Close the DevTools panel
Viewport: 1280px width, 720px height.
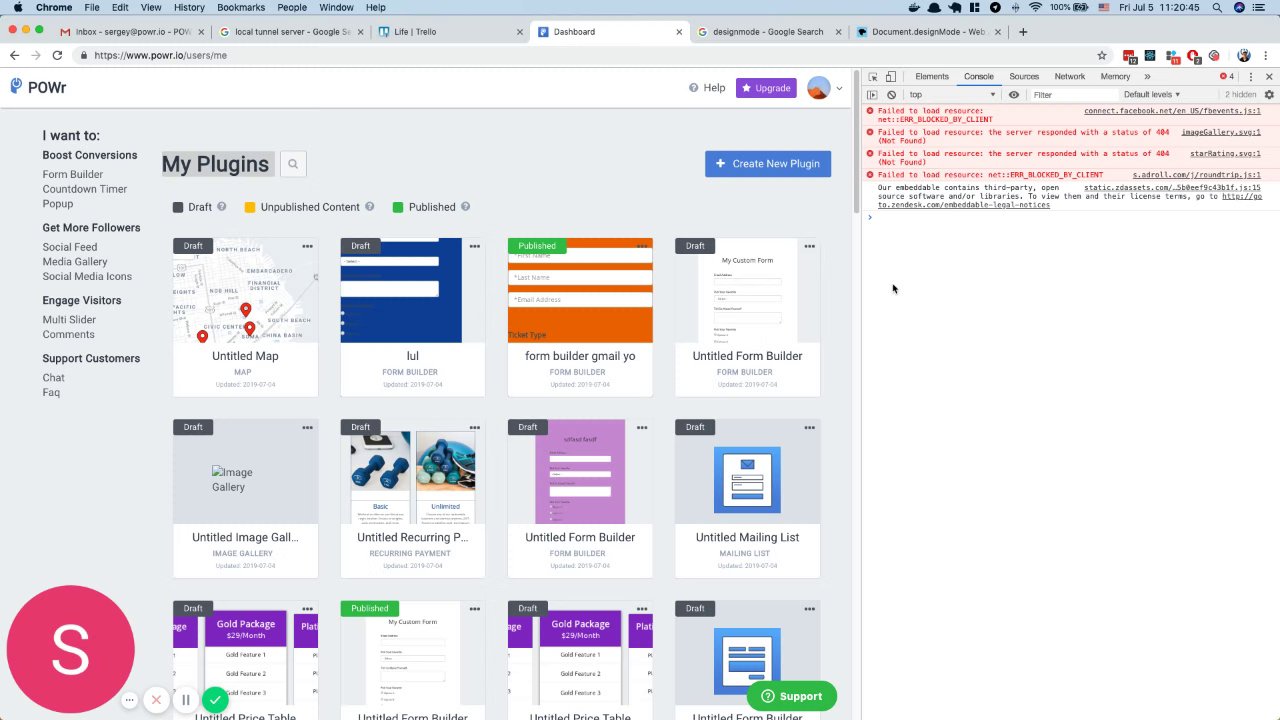click(x=1270, y=77)
